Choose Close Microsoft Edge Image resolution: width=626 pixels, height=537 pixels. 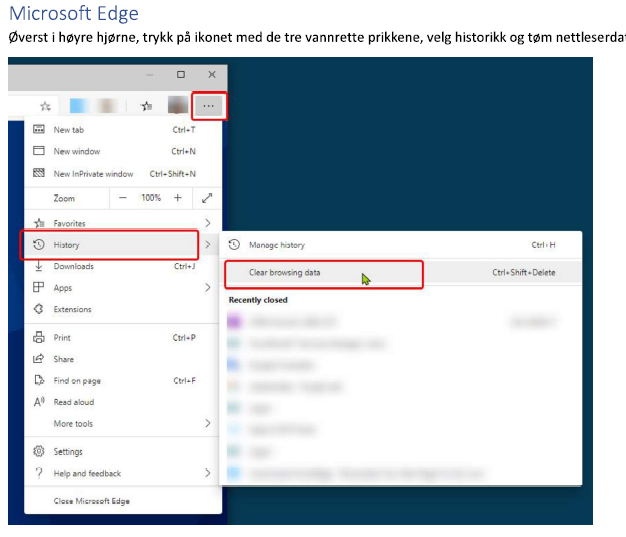(x=122, y=501)
